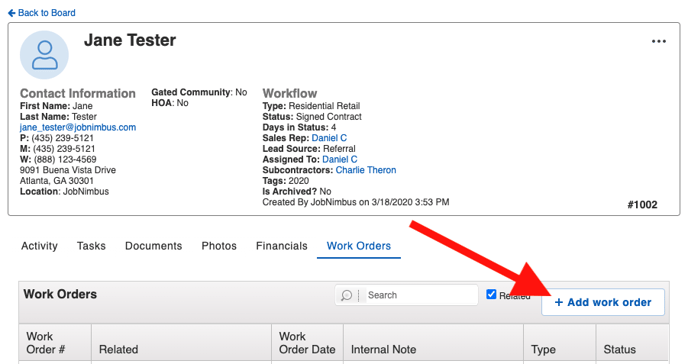Open the Tasks tab
Screen dimensions: 688x364
click(91, 246)
